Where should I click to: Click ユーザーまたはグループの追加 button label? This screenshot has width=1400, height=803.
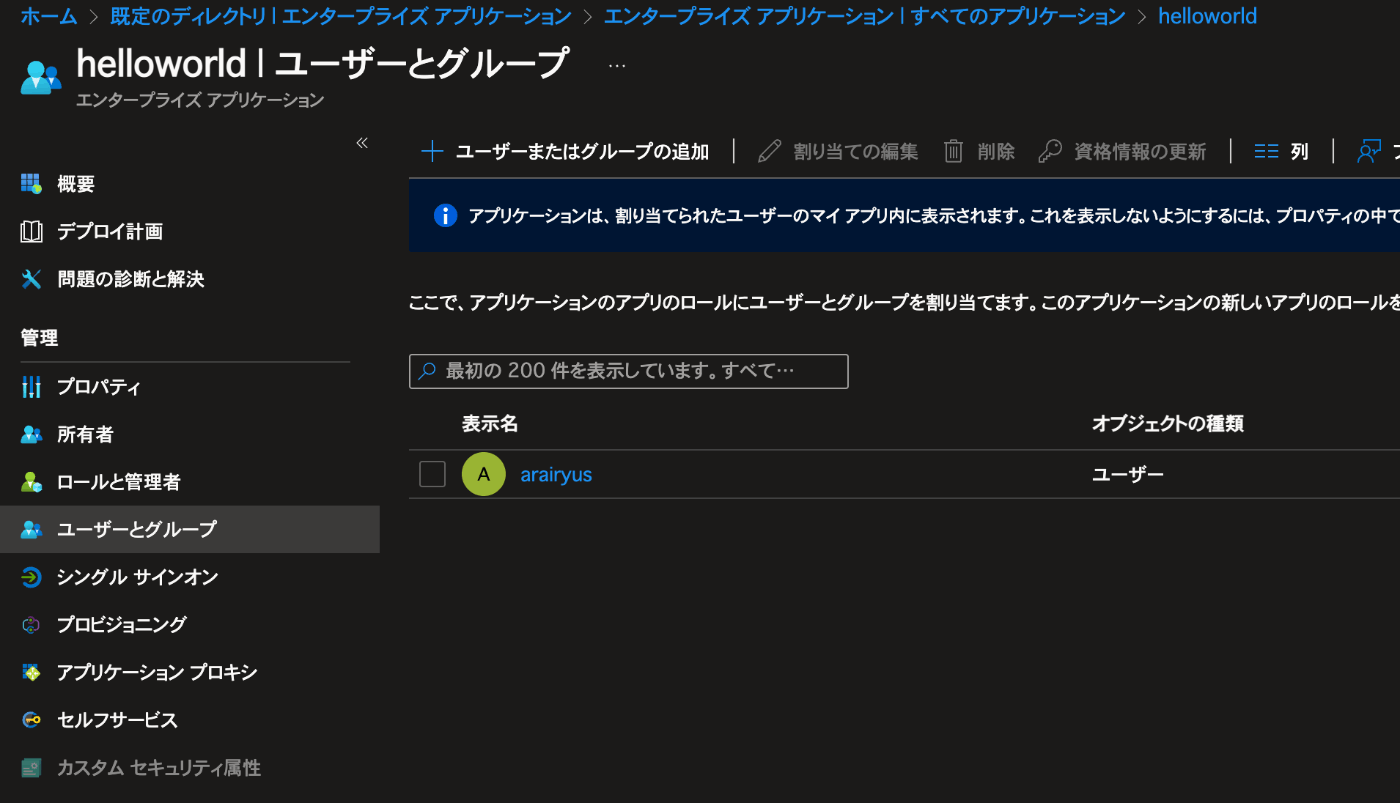click(582, 152)
